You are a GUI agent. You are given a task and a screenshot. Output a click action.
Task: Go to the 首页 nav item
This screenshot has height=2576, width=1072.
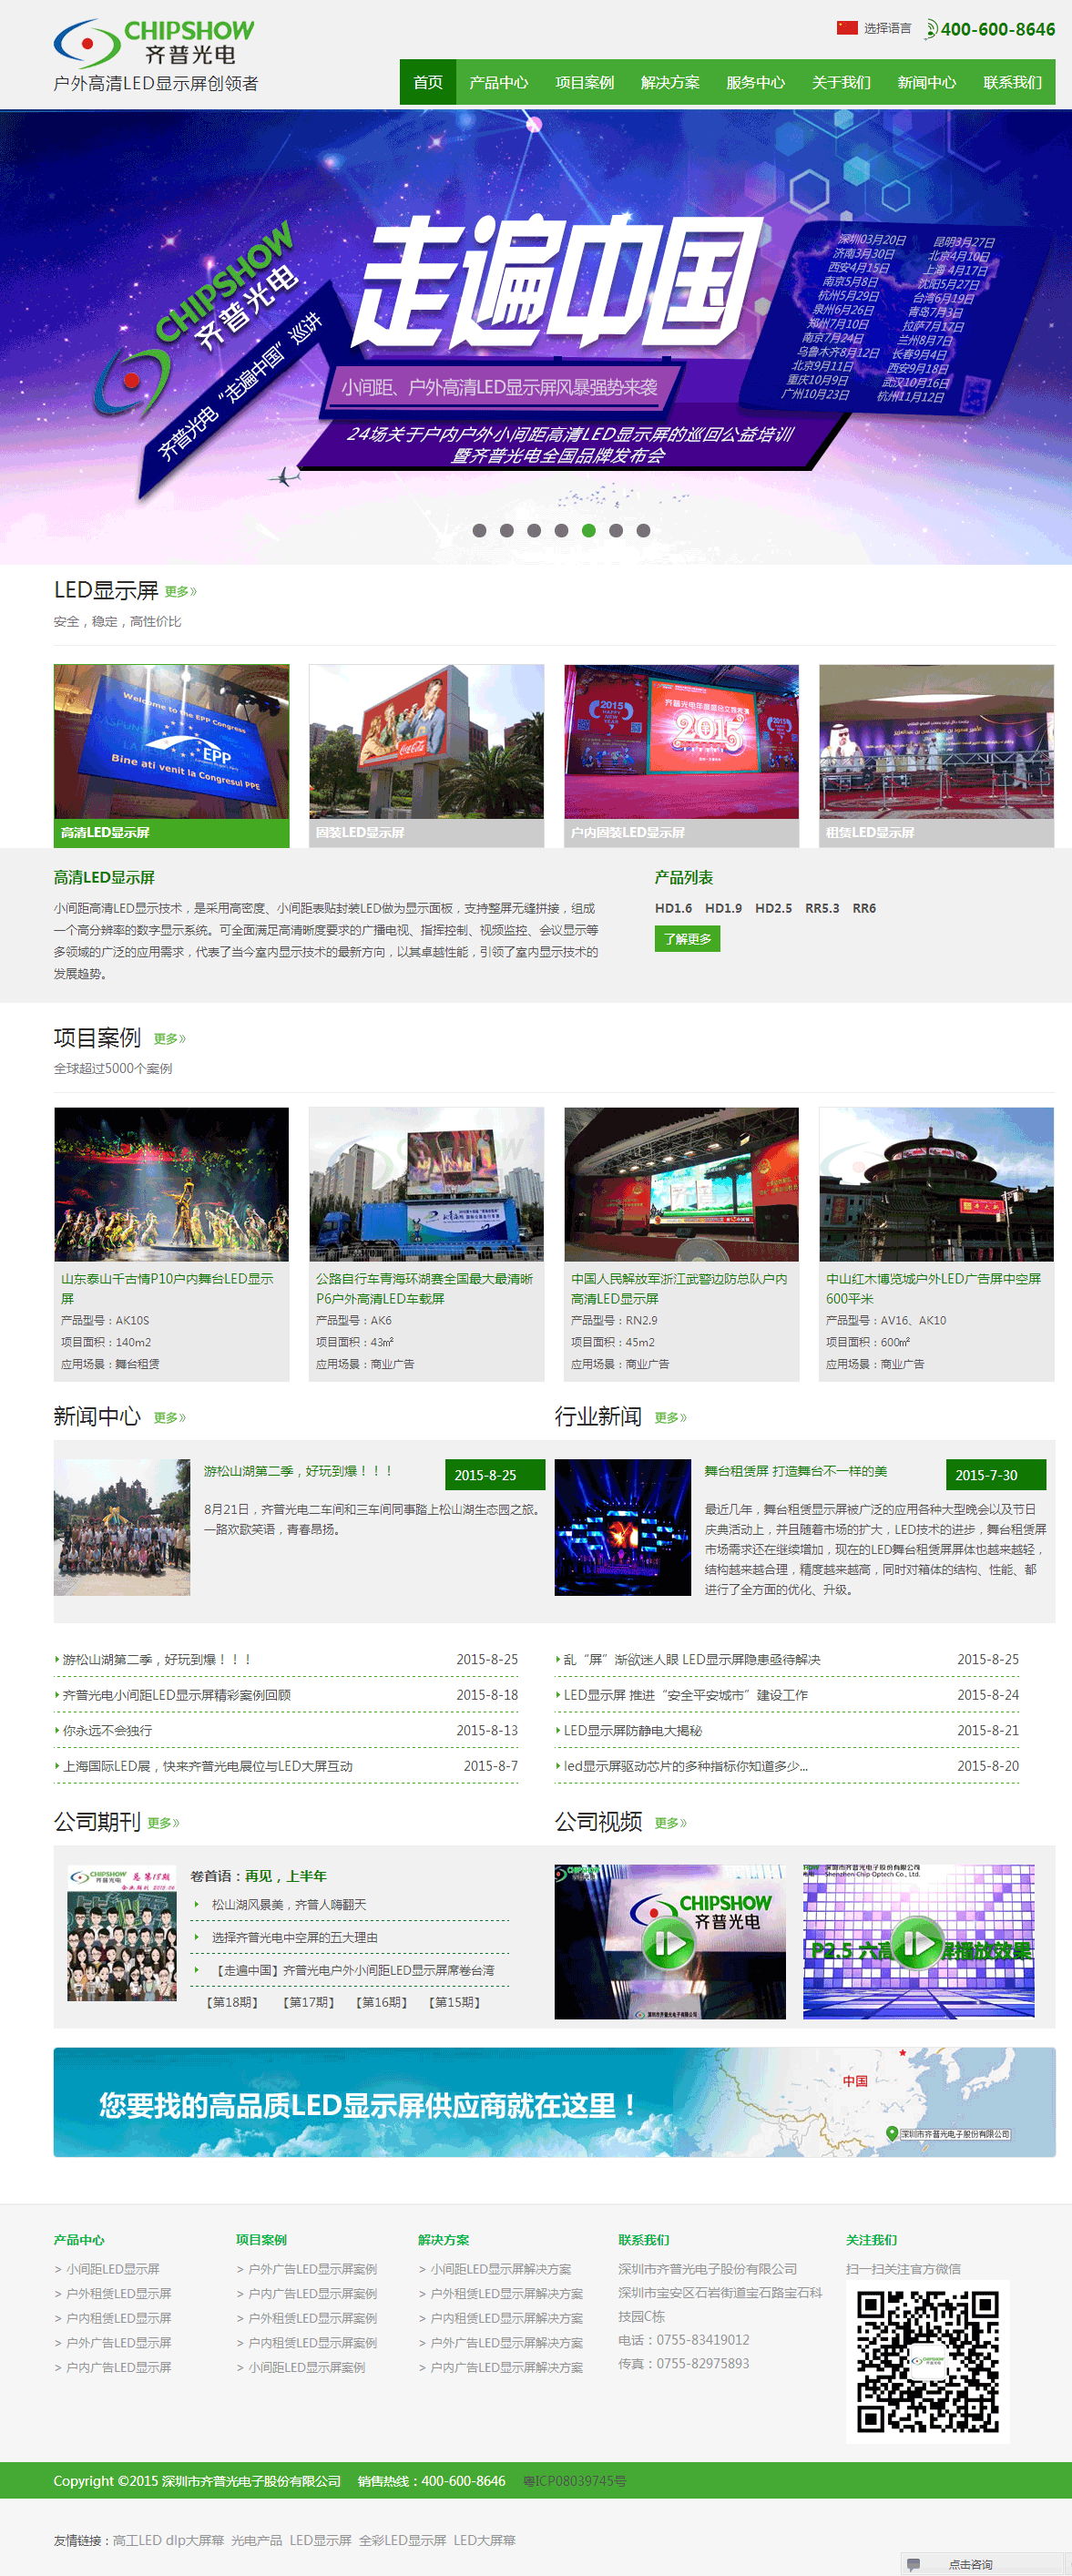[x=428, y=82]
